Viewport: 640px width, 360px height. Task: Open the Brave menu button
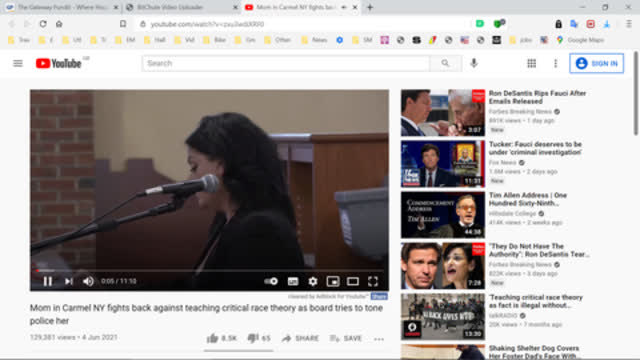(629, 24)
